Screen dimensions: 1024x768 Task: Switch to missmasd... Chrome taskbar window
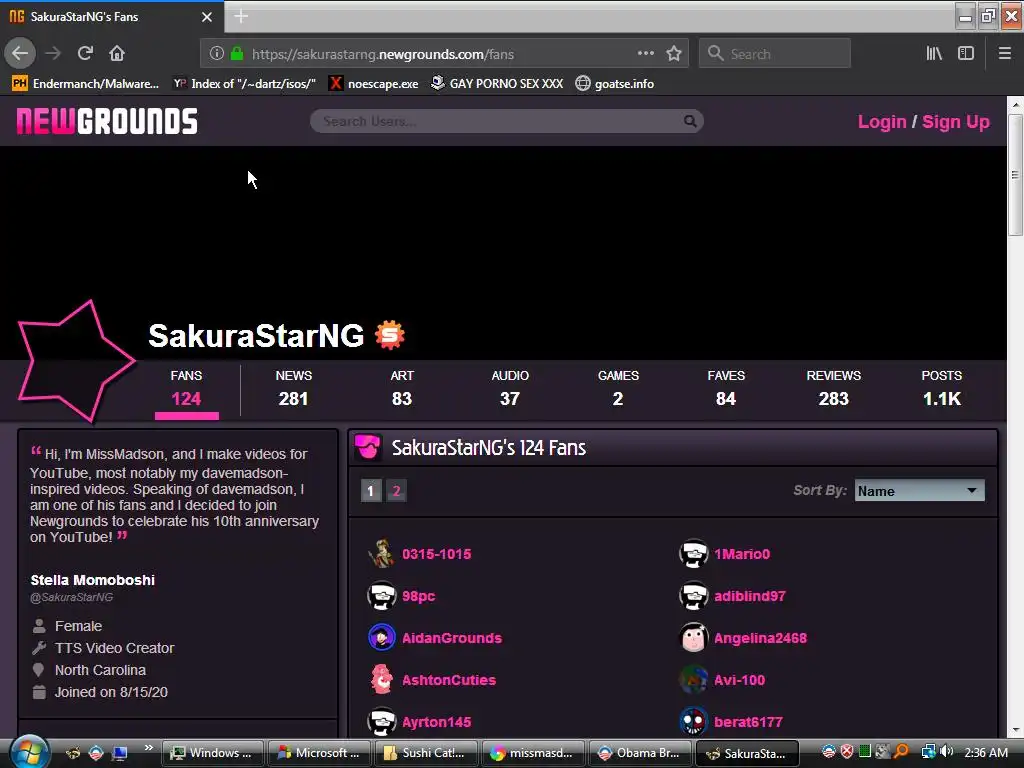(x=532, y=753)
